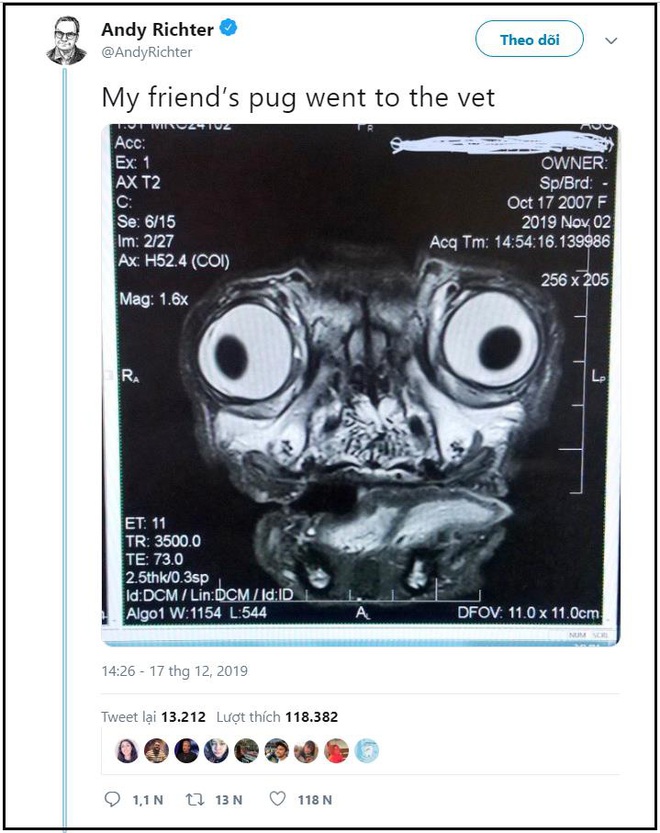Click the red-toned liker avatar
This screenshot has width=660, height=833.
click(336, 751)
